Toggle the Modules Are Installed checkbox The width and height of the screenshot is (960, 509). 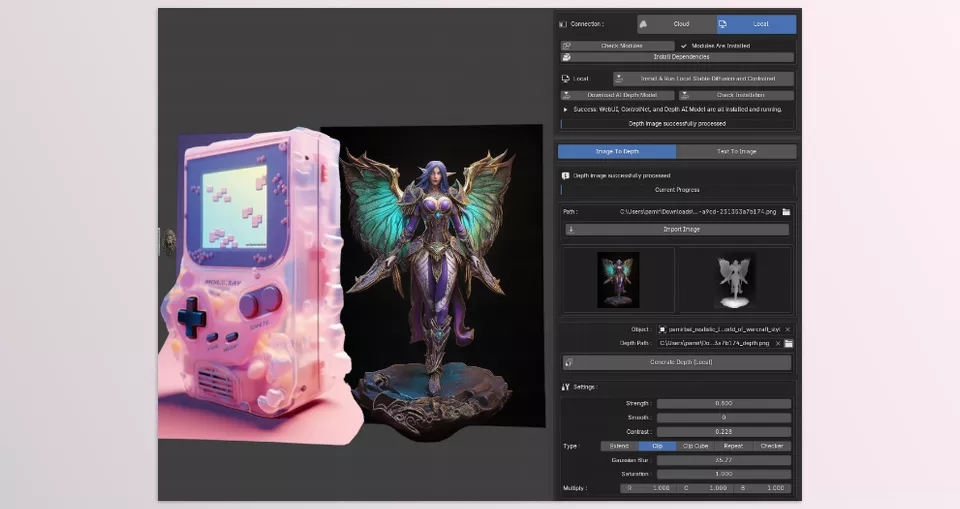[x=684, y=46]
